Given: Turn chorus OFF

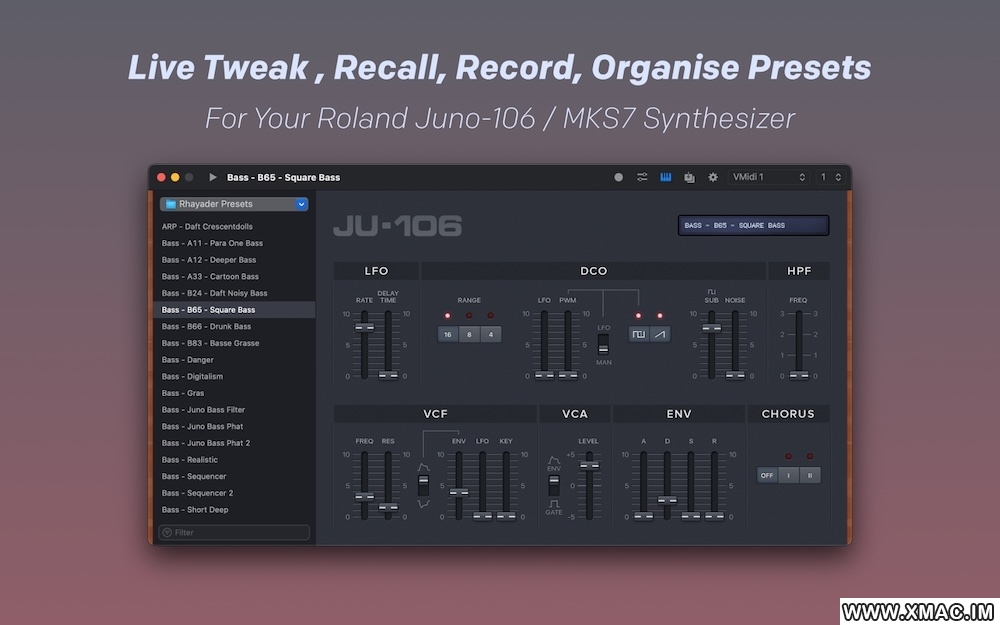Looking at the screenshot, I should coord(767,475).
